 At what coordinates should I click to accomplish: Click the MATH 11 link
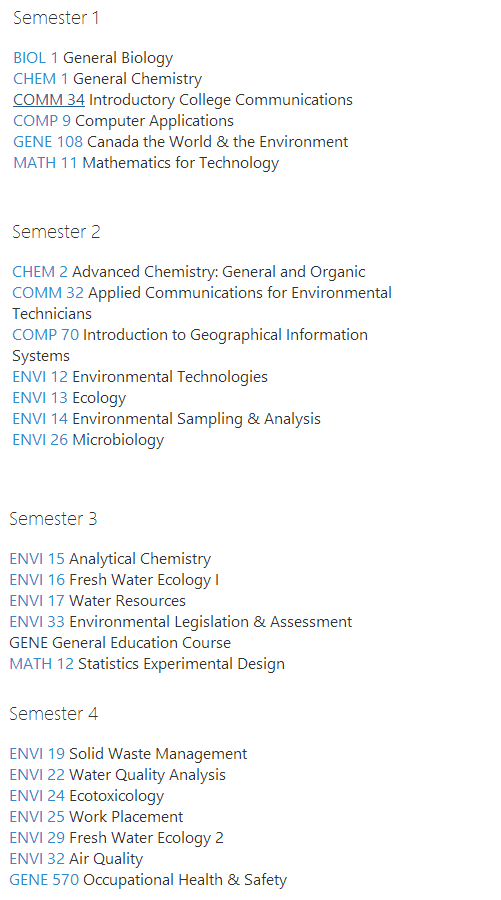point(45,163)
